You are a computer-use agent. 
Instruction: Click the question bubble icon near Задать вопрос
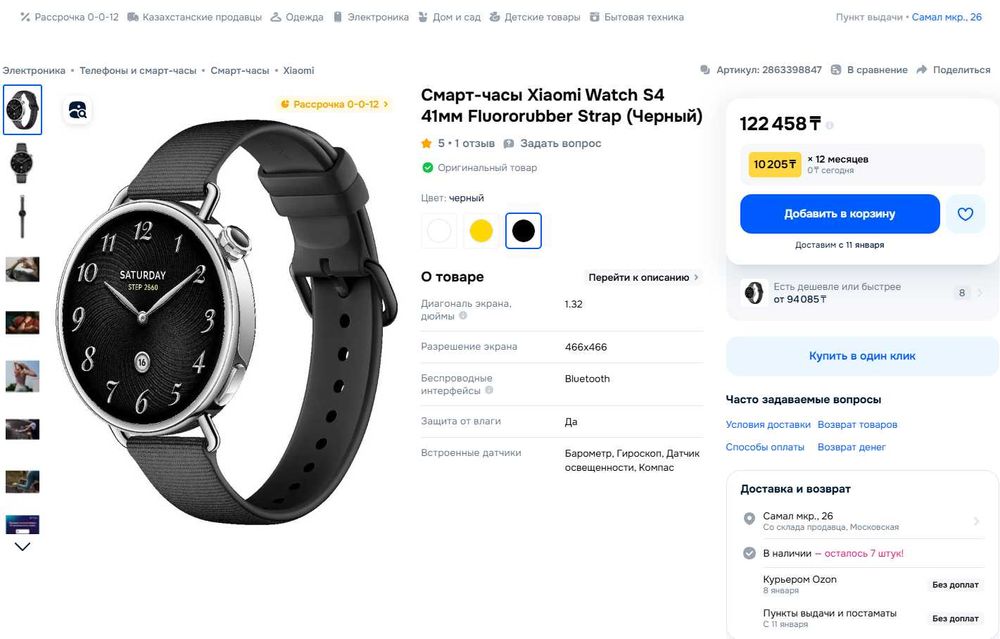(x=508, y=143)
